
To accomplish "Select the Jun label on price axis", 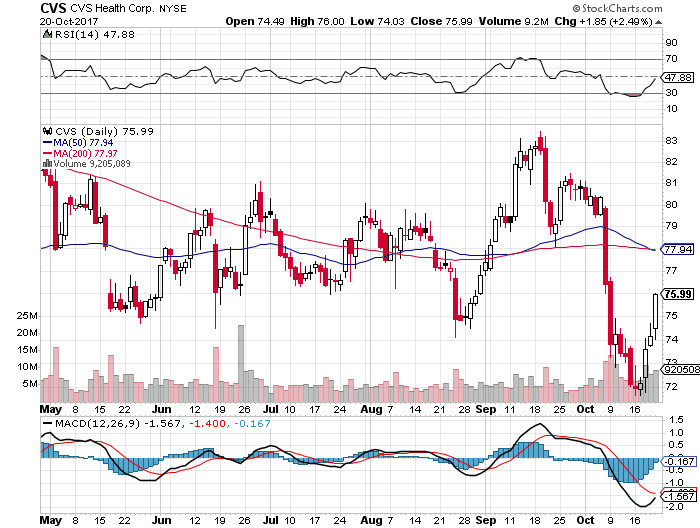I will 160,409.
